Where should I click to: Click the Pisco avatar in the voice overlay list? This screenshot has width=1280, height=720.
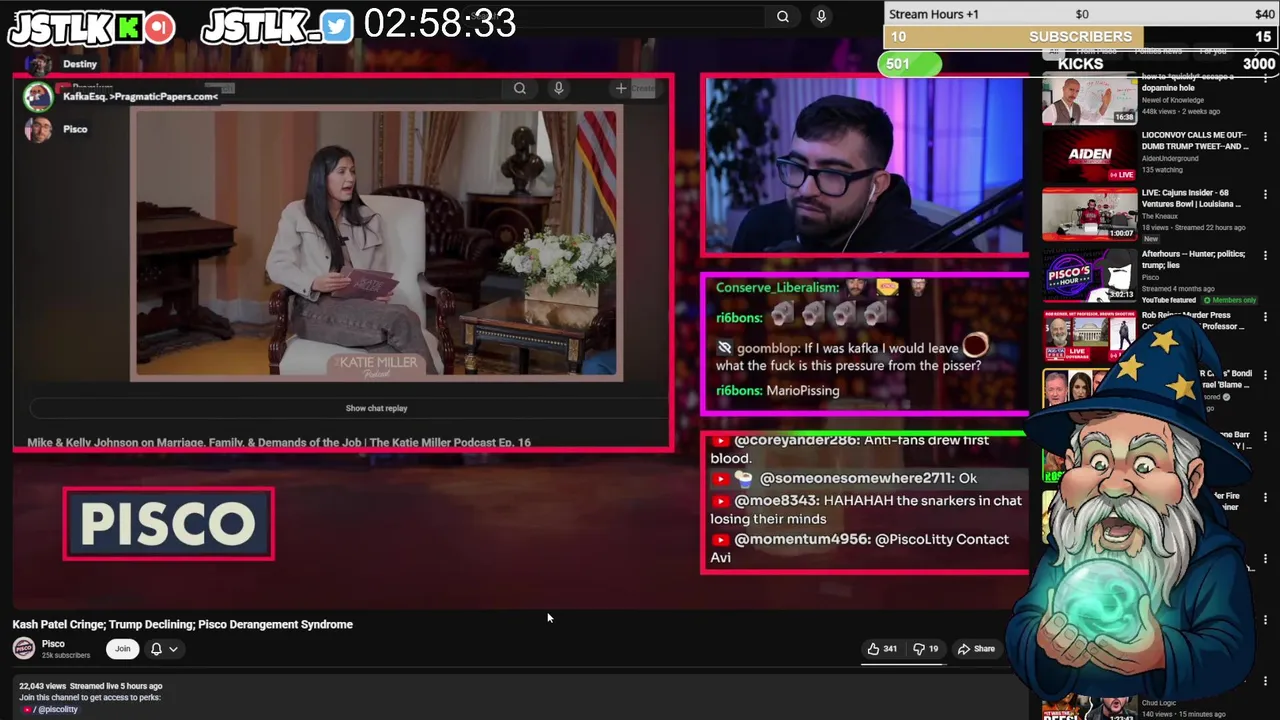[38, 130]
